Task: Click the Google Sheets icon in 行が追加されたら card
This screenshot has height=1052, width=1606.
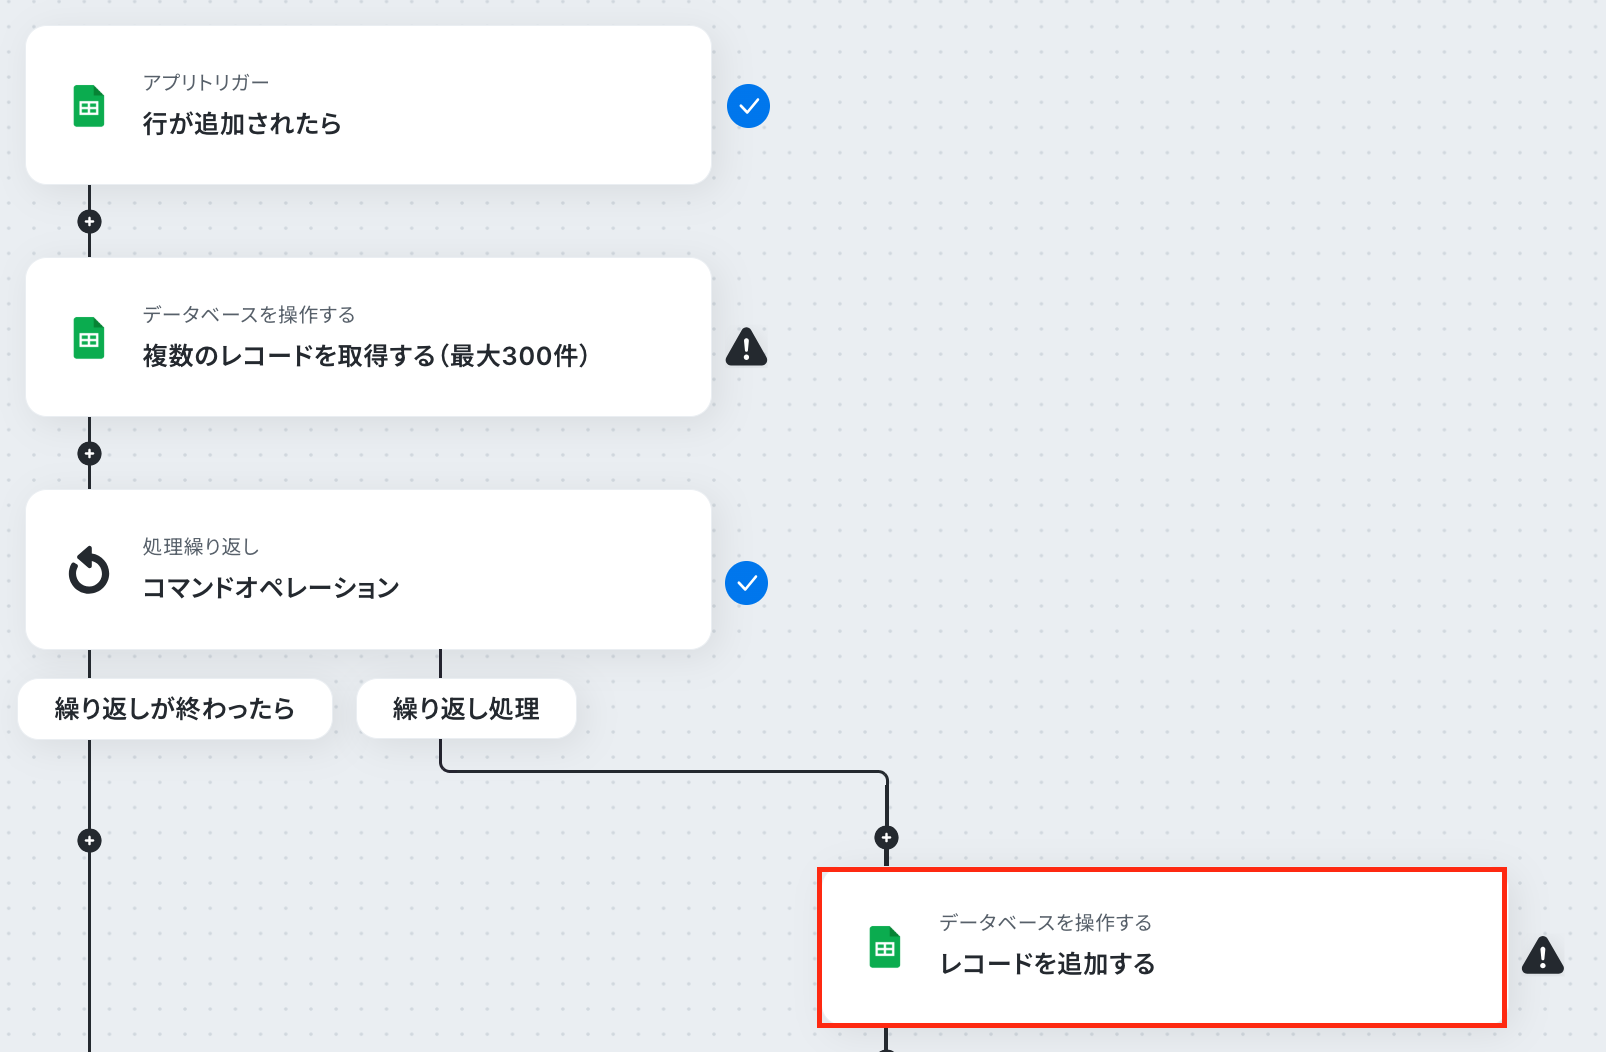Action: coord(89,106)
